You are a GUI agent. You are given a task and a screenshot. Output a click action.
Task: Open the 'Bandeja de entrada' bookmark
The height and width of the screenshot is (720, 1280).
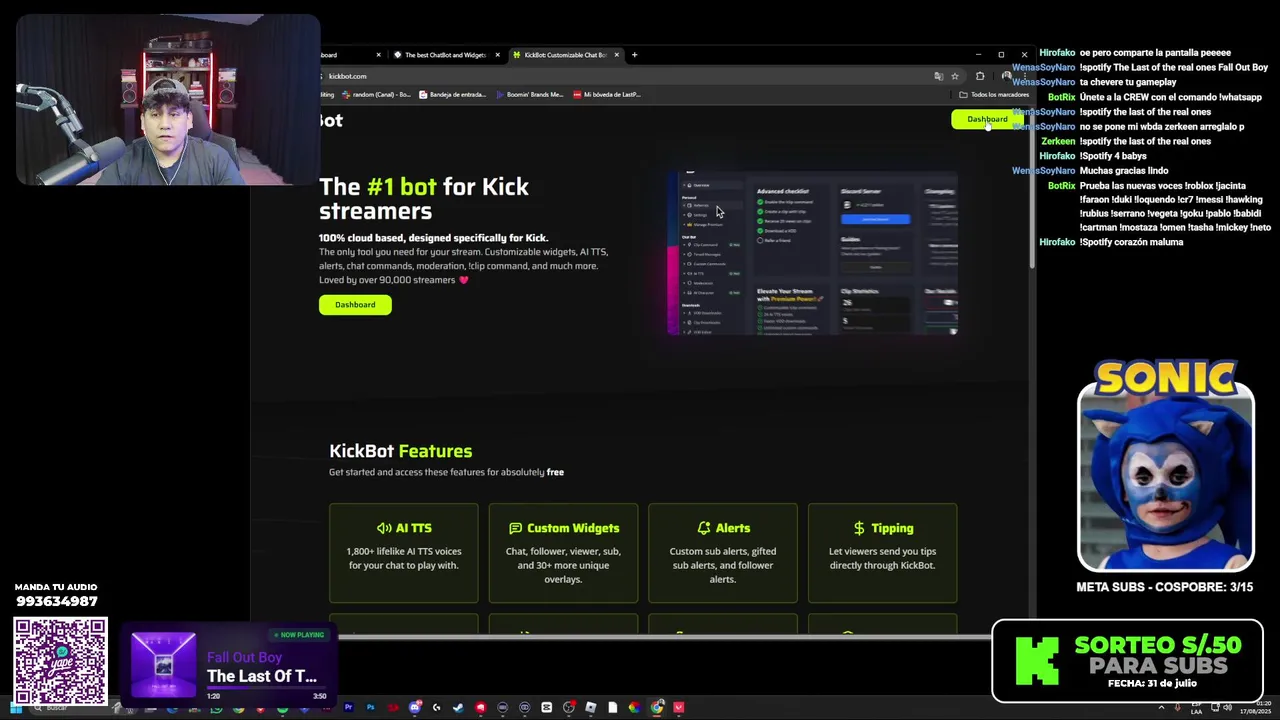452,95
